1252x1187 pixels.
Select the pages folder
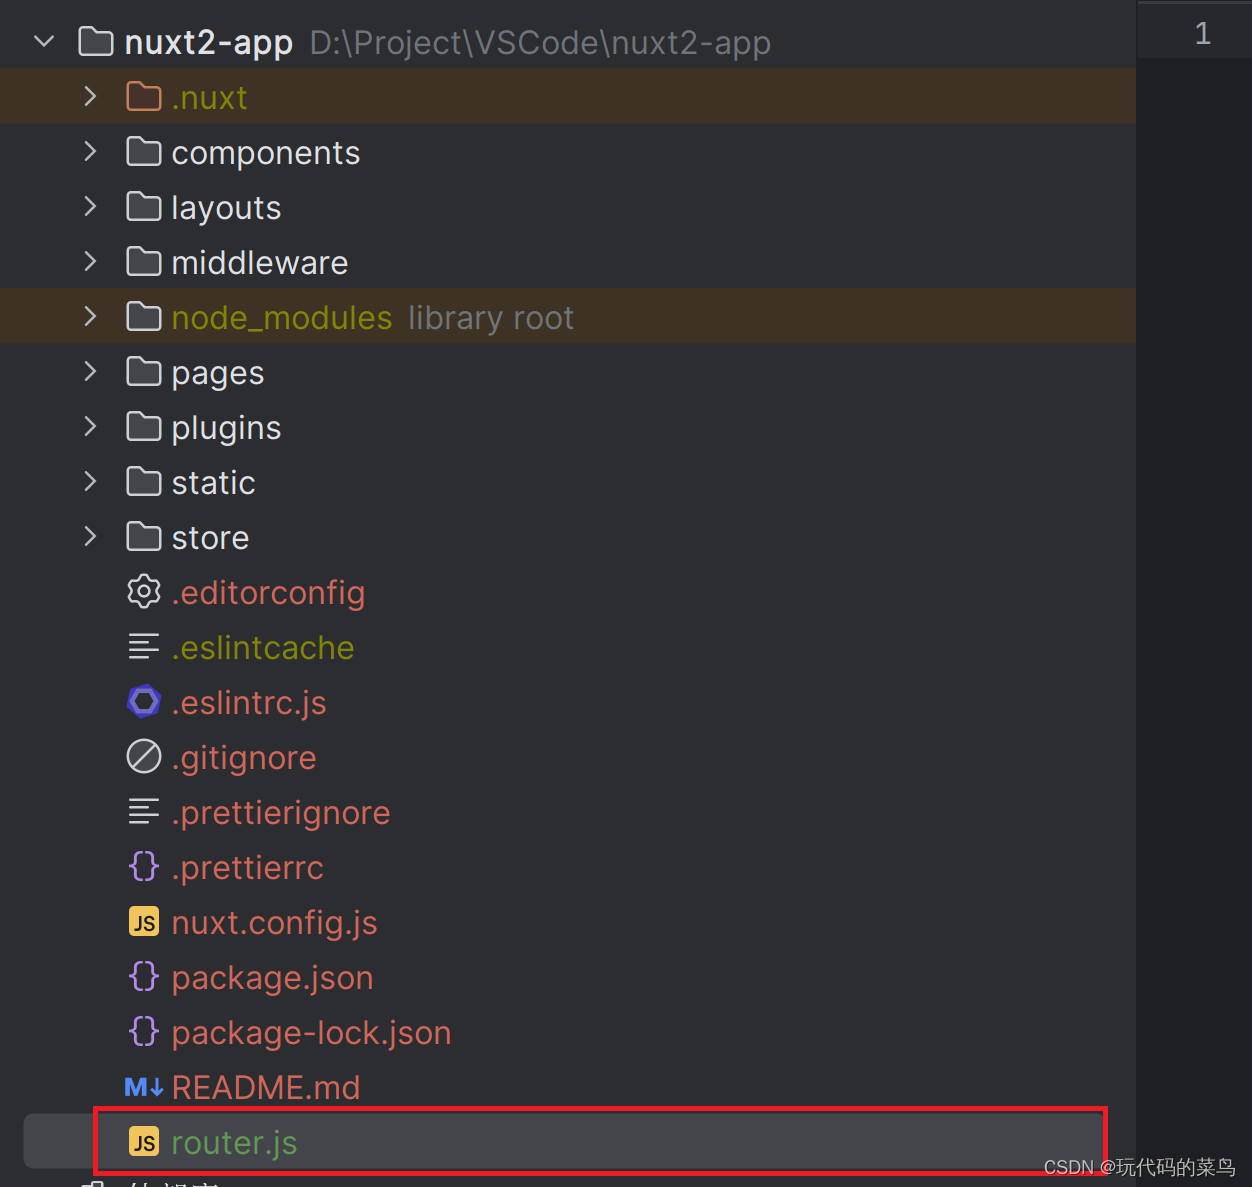(217, 371)
